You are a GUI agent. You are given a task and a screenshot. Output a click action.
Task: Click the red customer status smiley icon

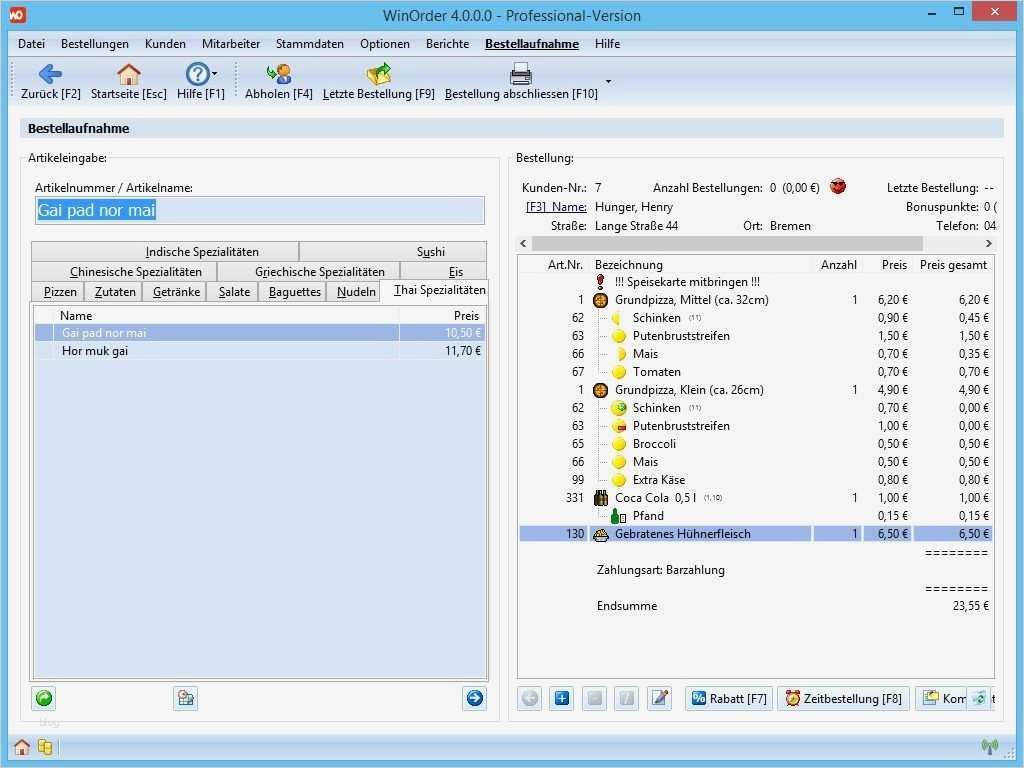[838, 187]
